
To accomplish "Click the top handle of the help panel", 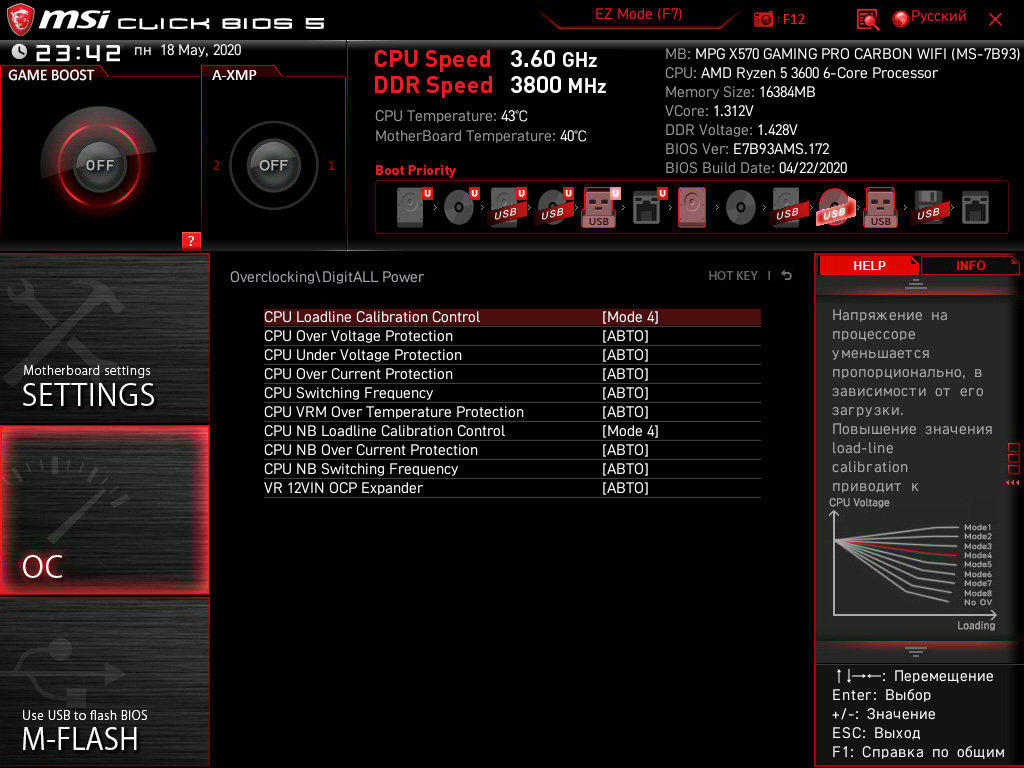I will 916,283.
